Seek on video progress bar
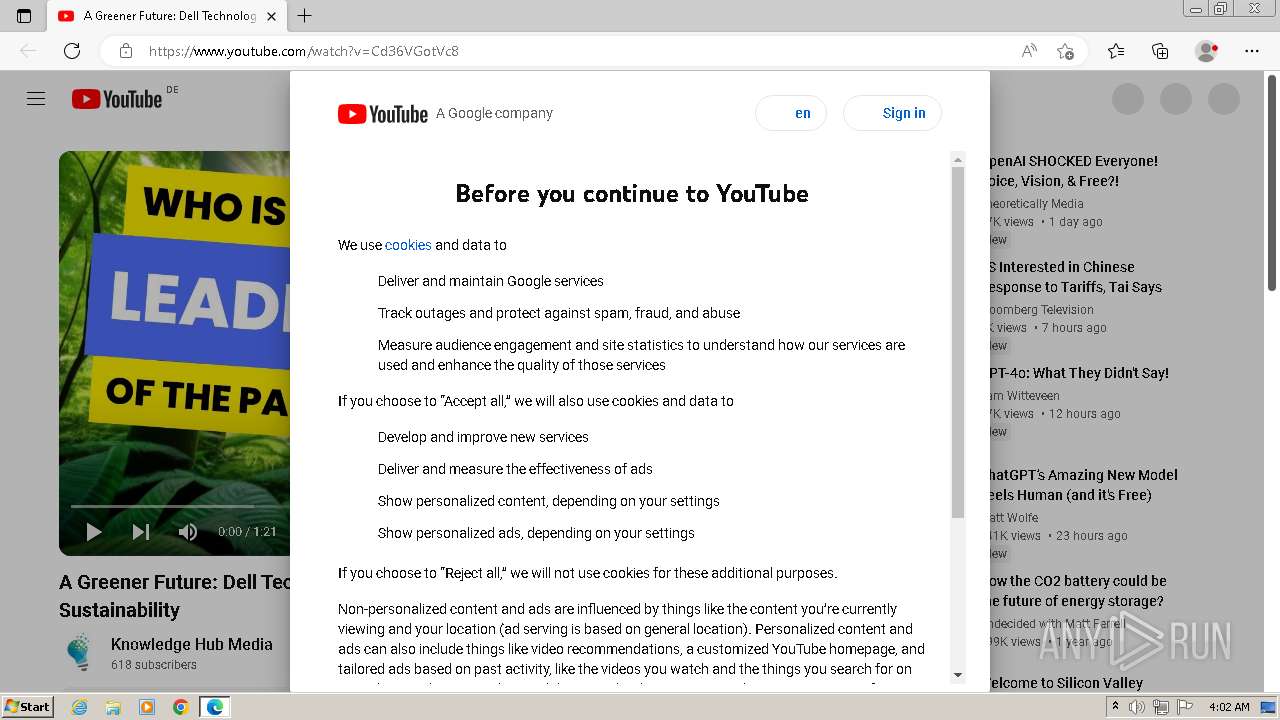 click(x=180, y=507)
